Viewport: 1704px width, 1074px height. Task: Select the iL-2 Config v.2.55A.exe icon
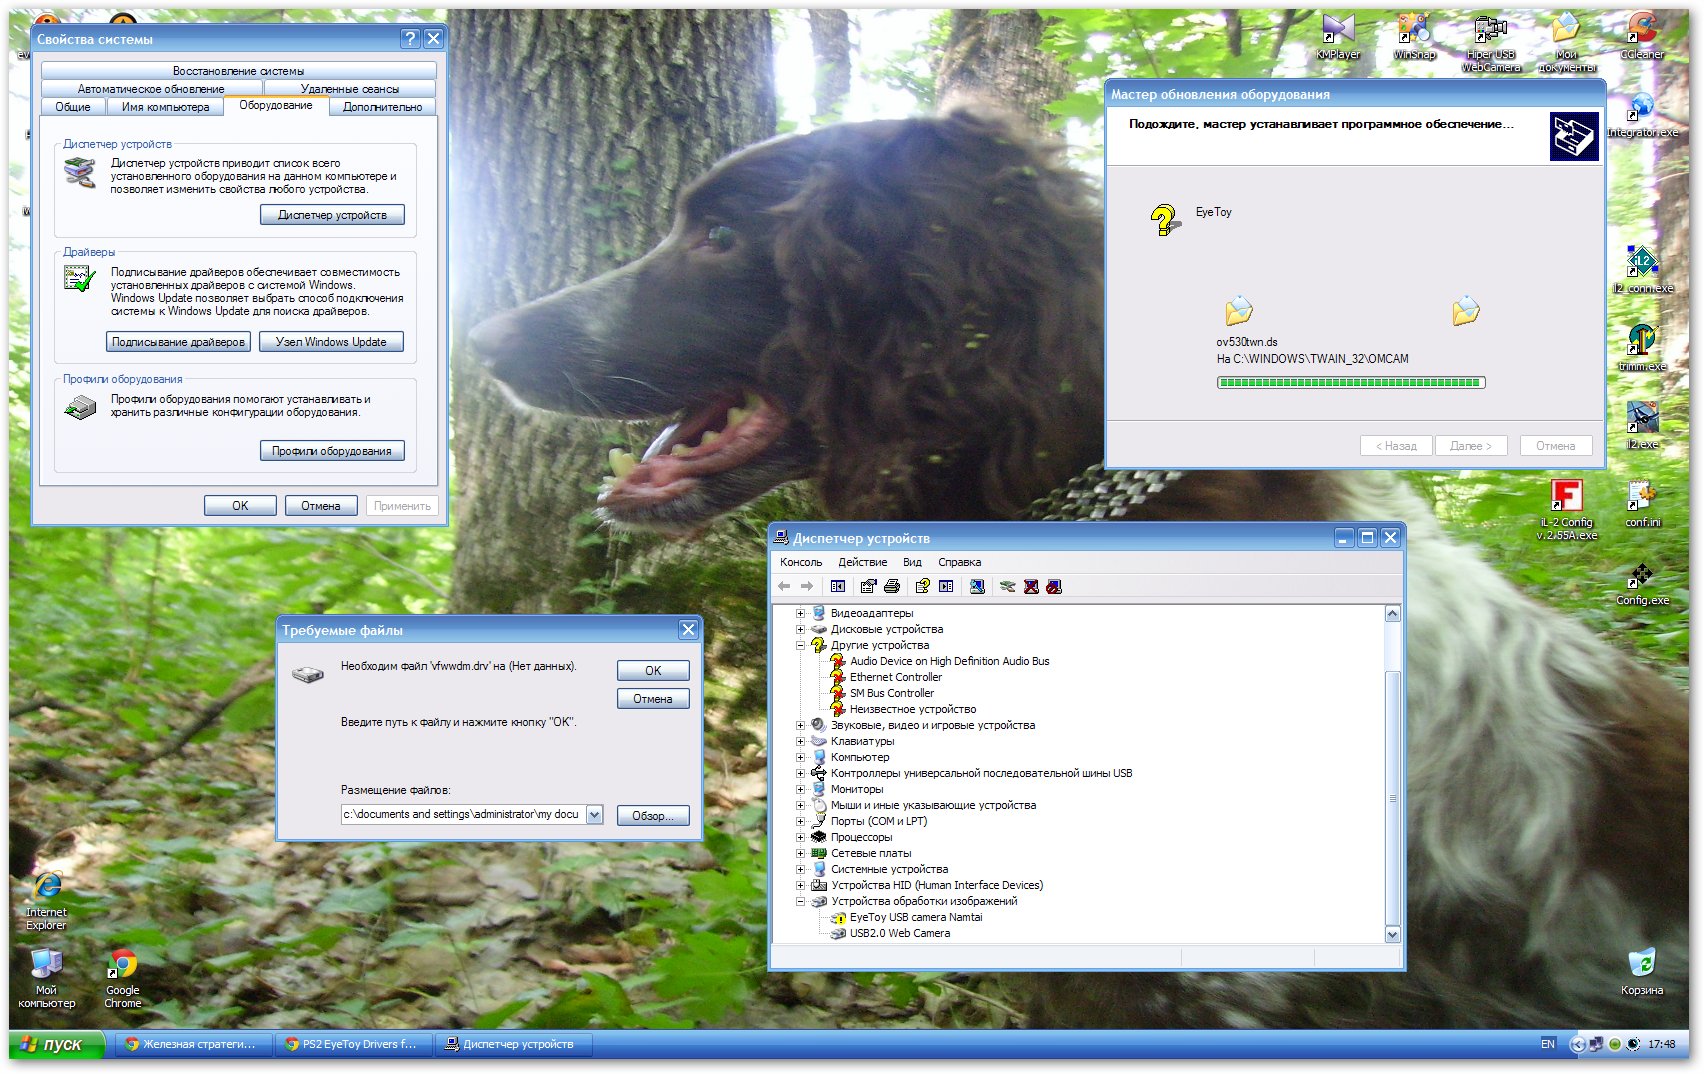(1567, 510)
